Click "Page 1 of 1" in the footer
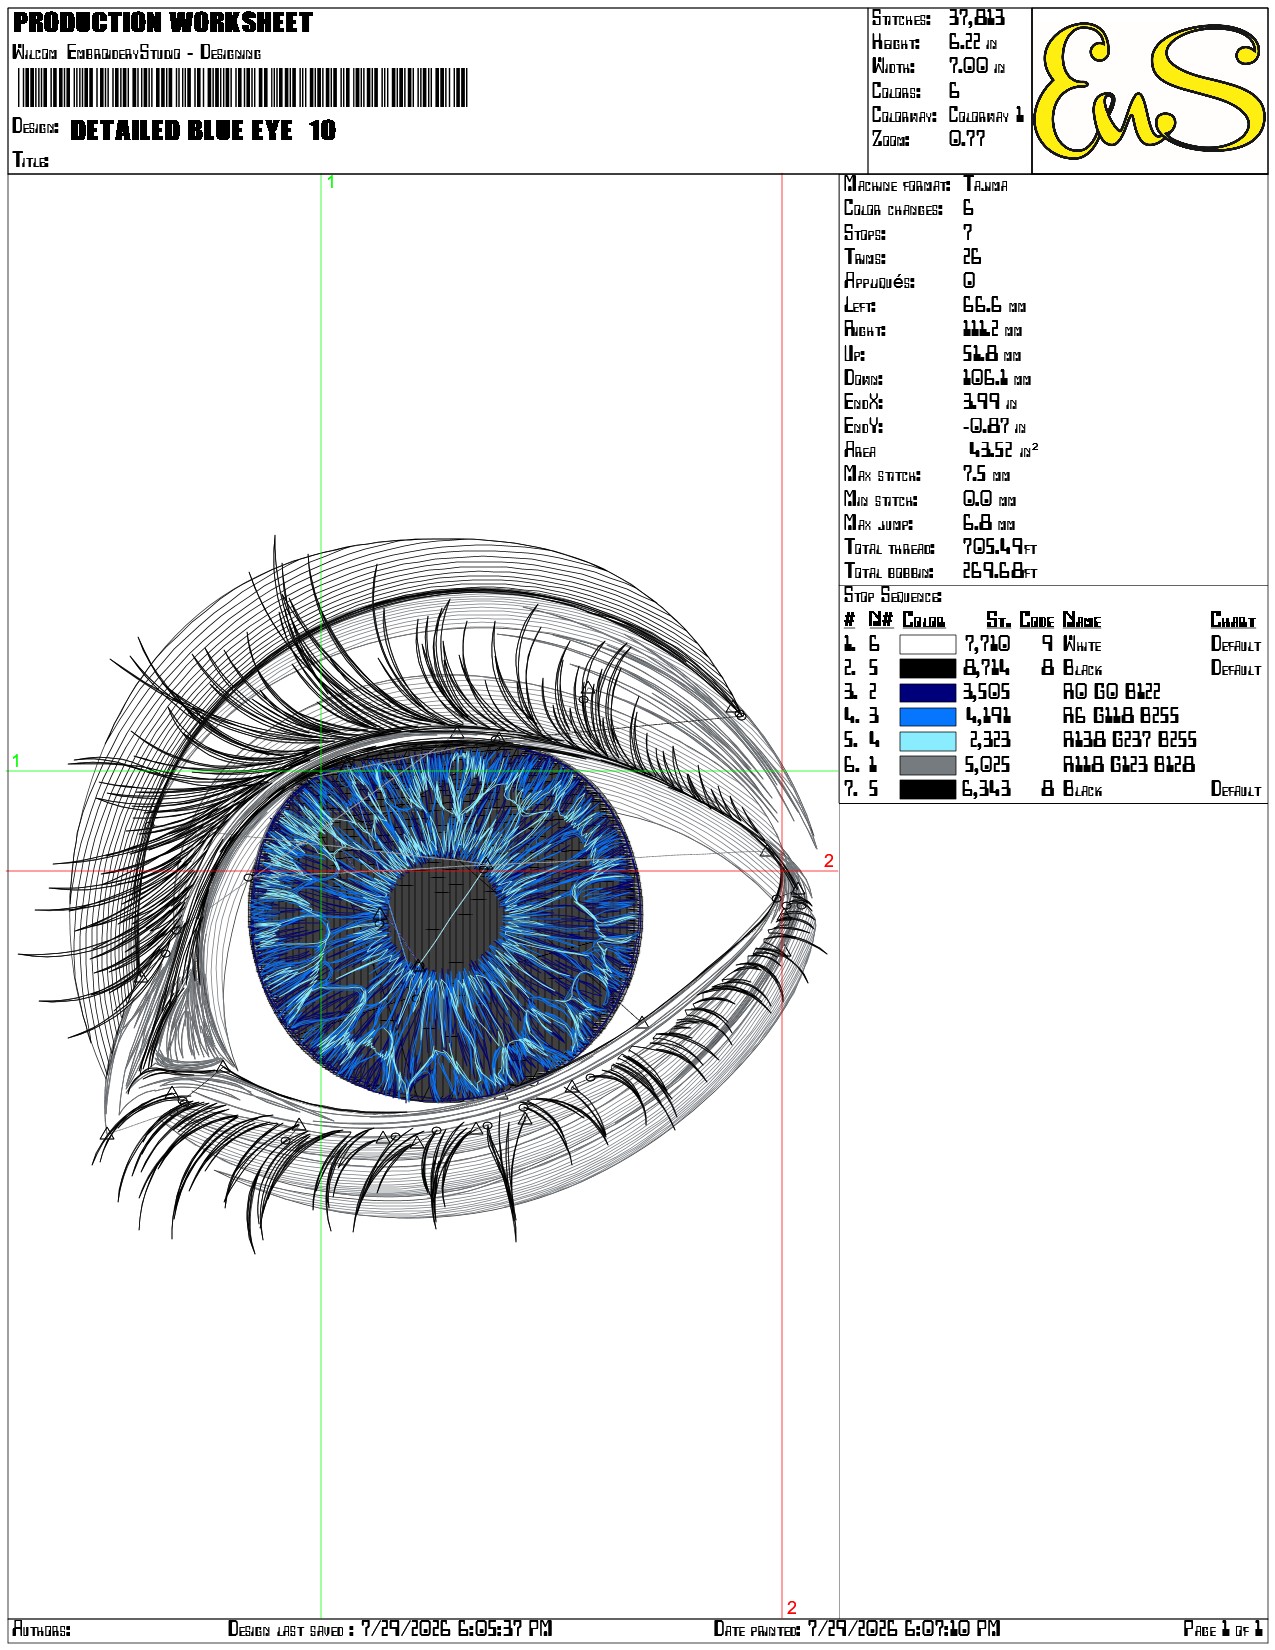This screenshot has height=1650, width=1275. (1223, 1629)
